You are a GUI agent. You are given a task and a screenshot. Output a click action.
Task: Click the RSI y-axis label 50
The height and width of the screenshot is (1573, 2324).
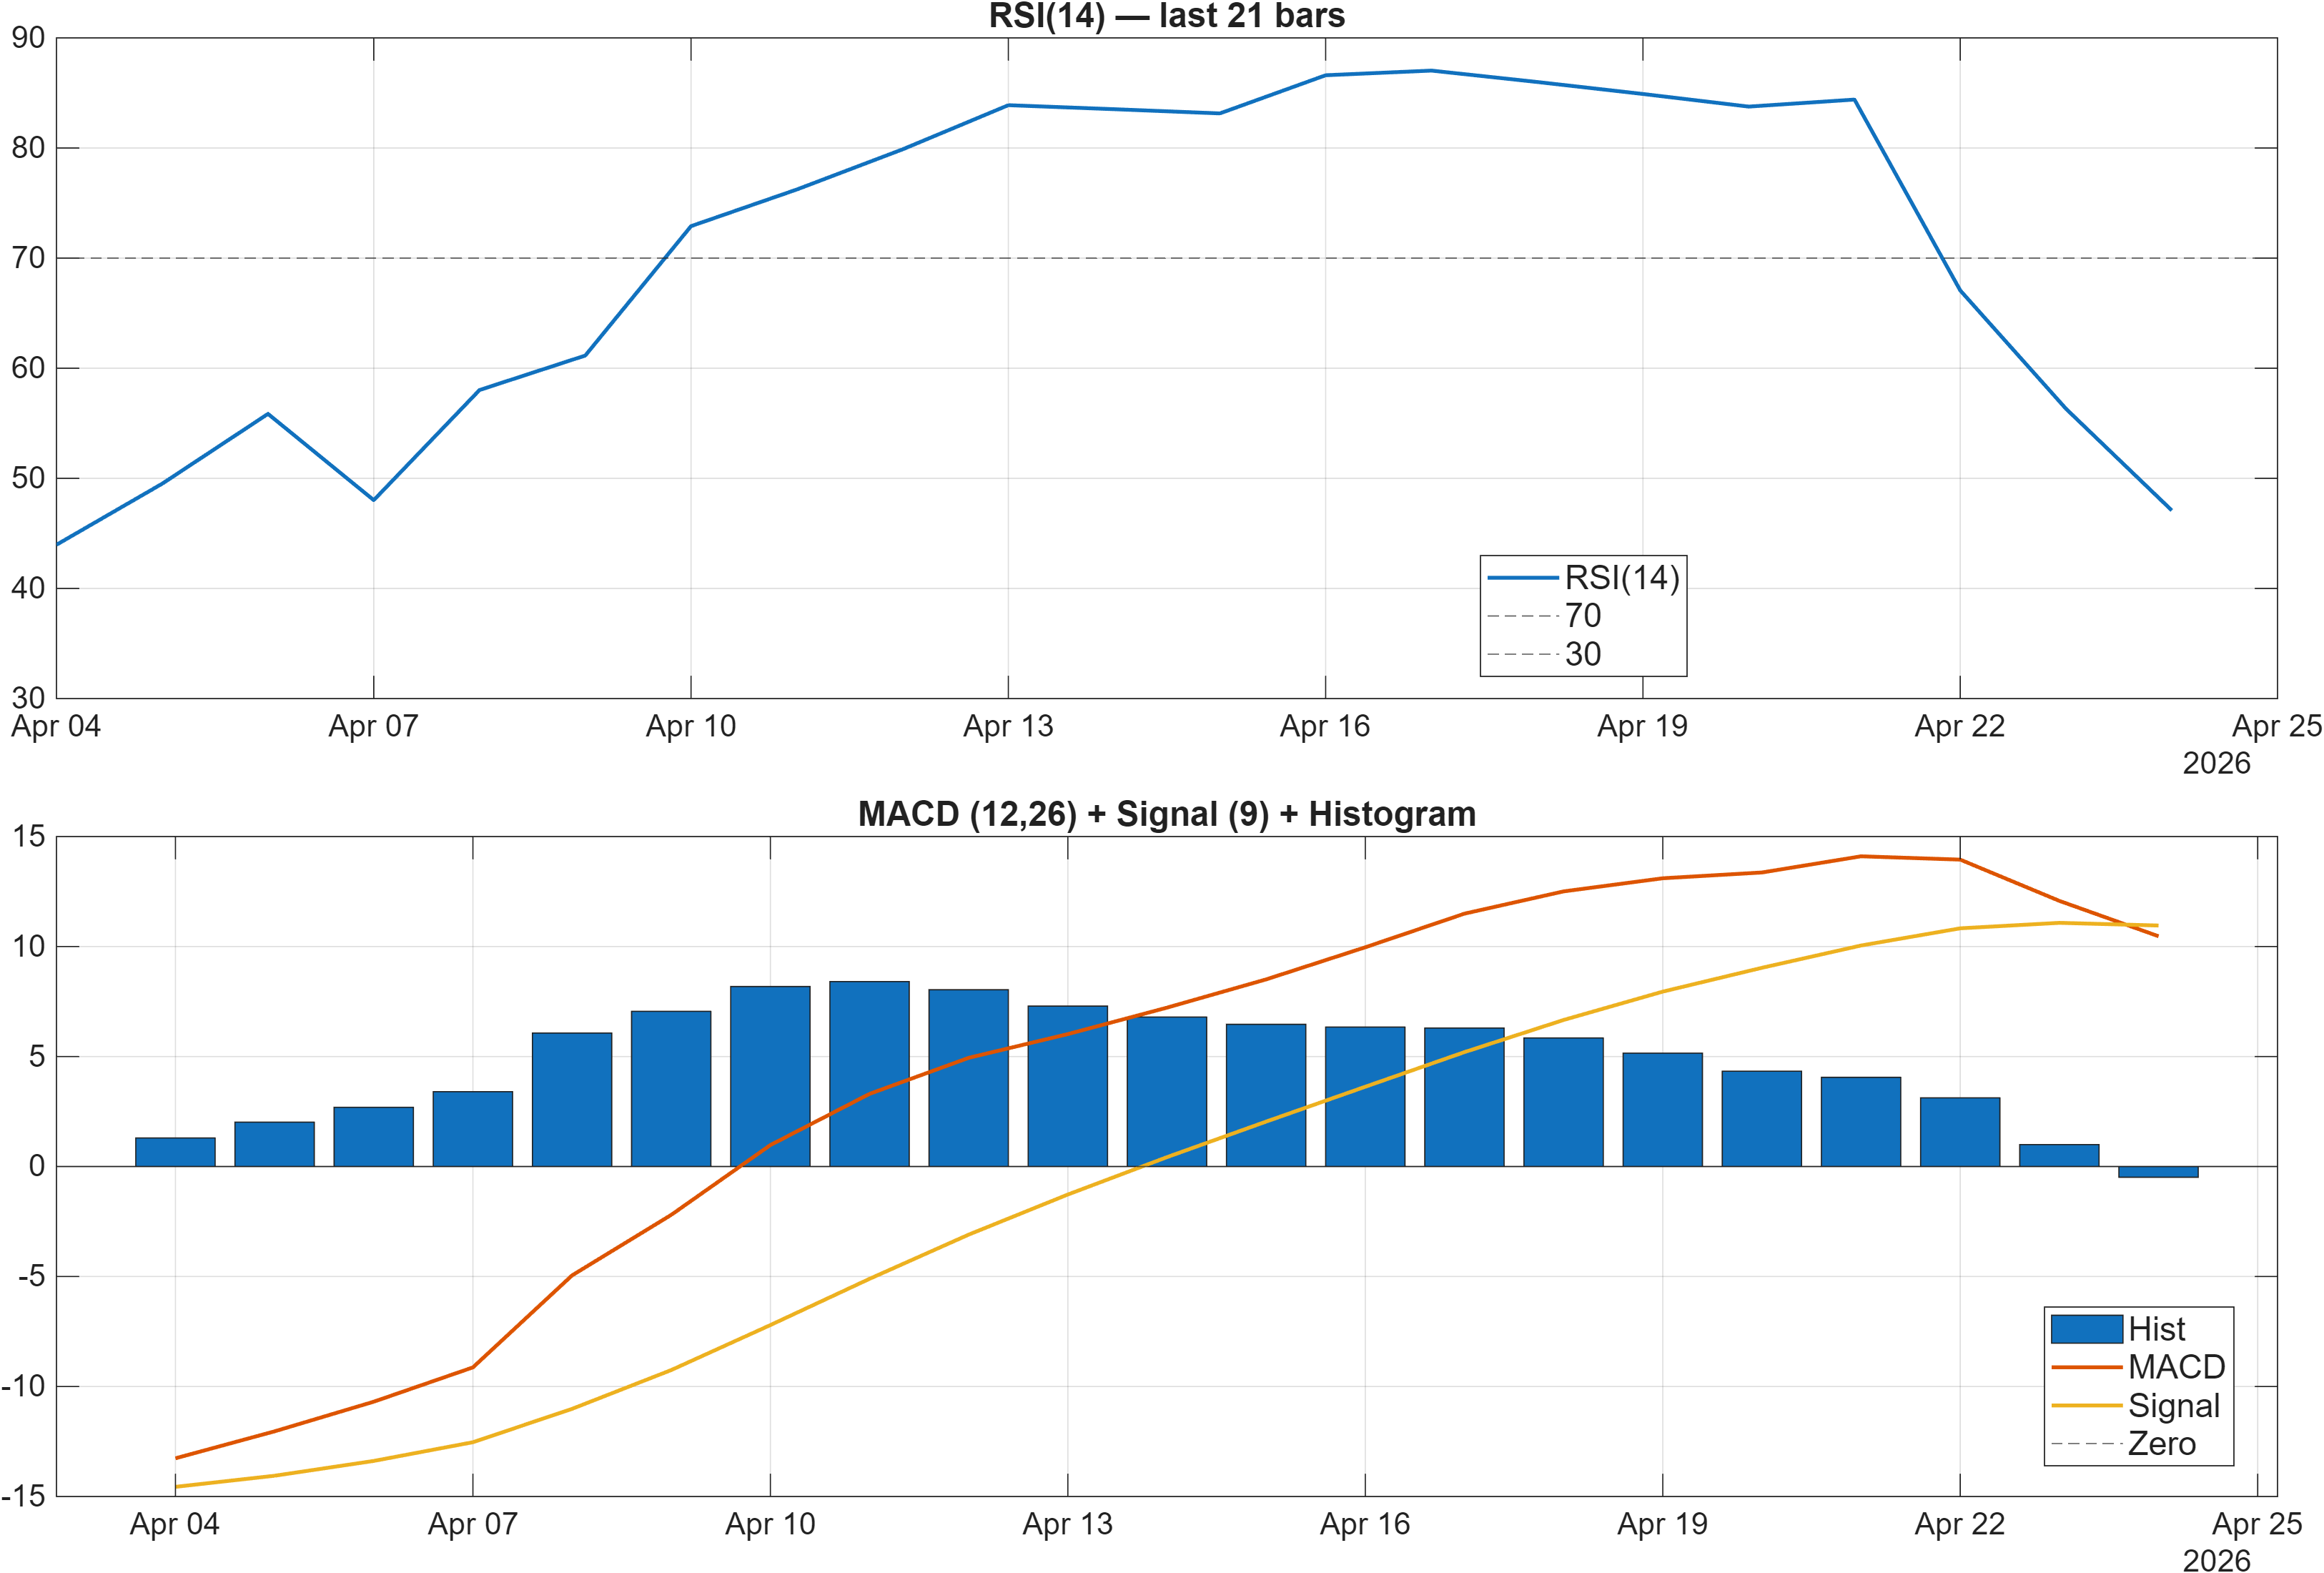28,478
